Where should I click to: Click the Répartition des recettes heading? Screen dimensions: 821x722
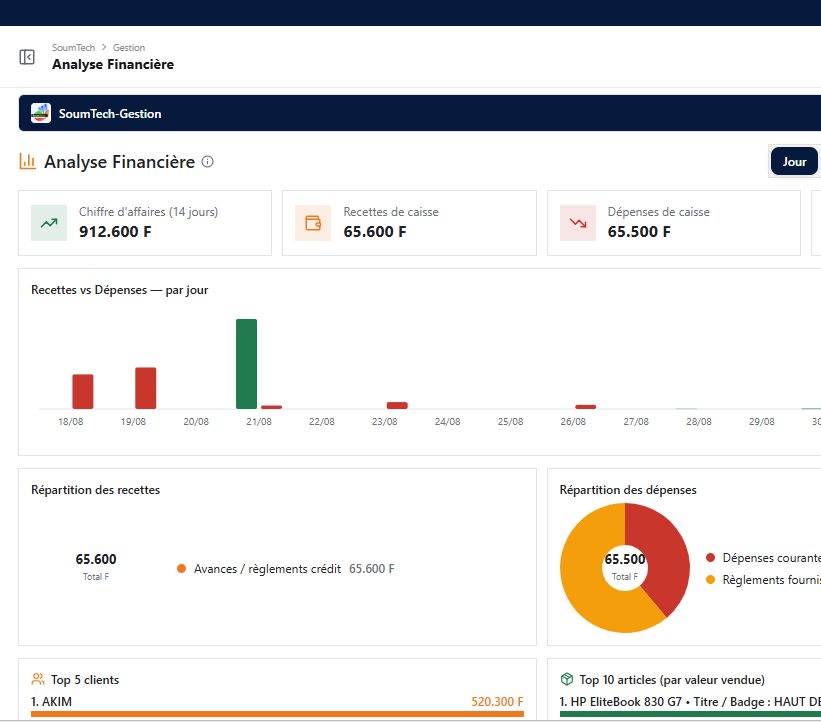tap(96, 490)
